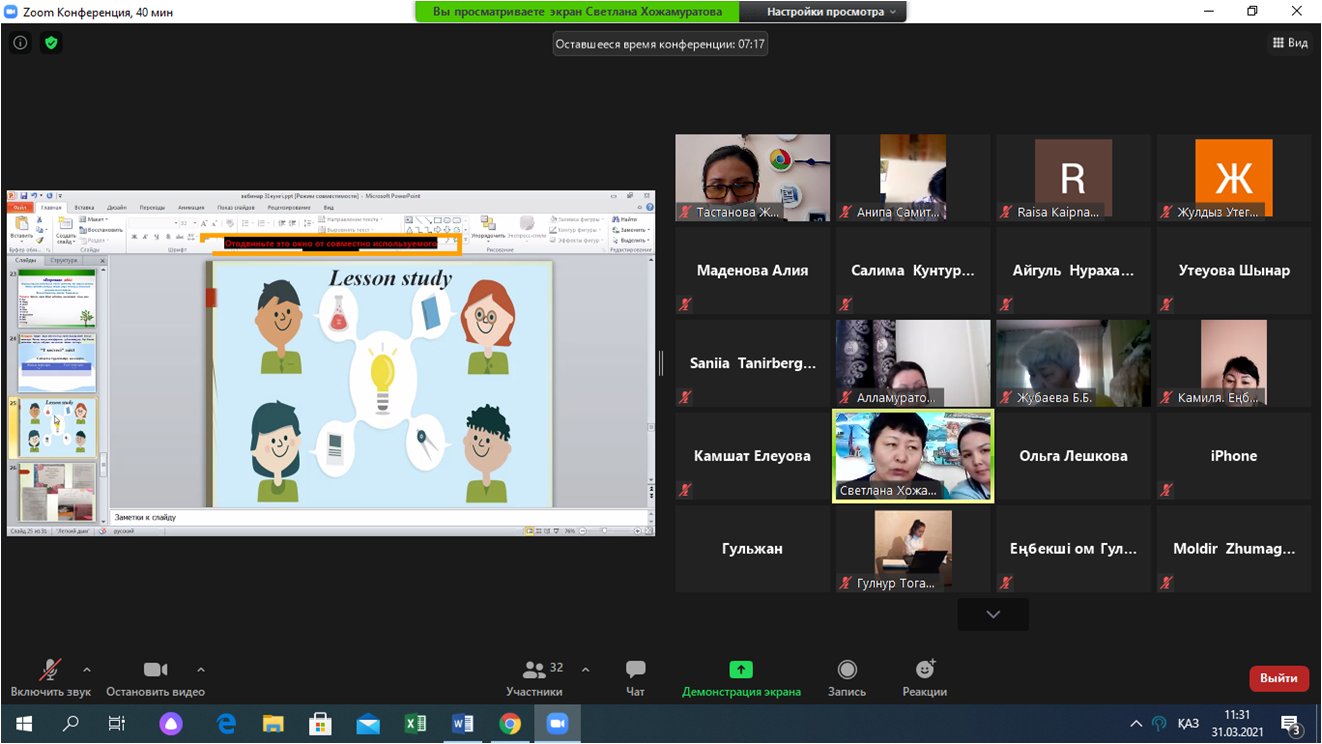Open the meeting info icon
Viewport: 1322px width, 744px height.
[x=20, y=44]
